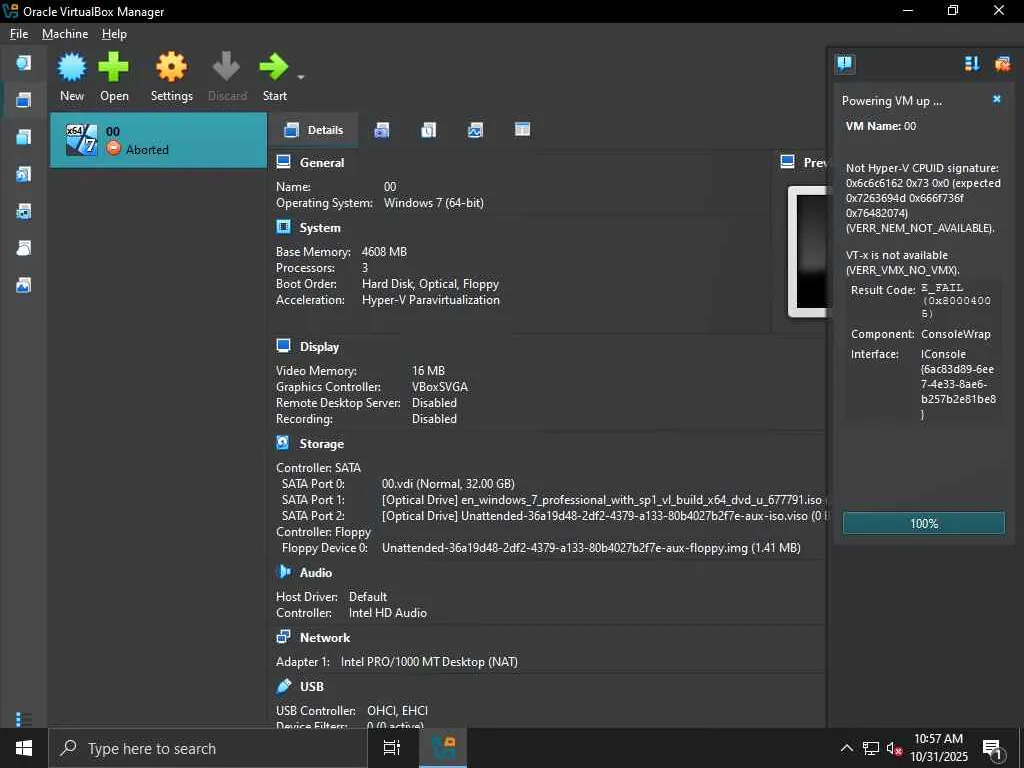Click the 00.vdi hard disk entry
This screenshot has height=768, width=1024.
point(448,484)
